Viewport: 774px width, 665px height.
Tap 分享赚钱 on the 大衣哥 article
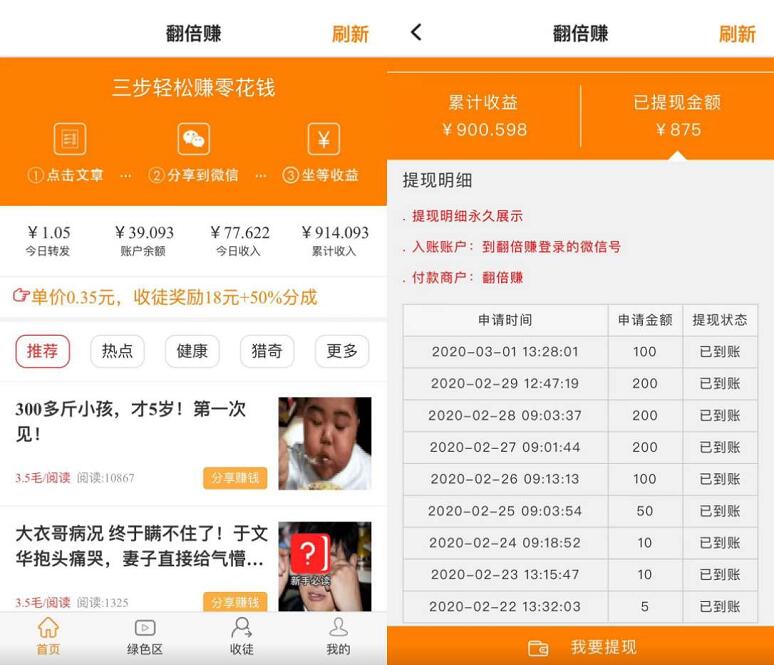pyautogui.click(x=235, y=602)
